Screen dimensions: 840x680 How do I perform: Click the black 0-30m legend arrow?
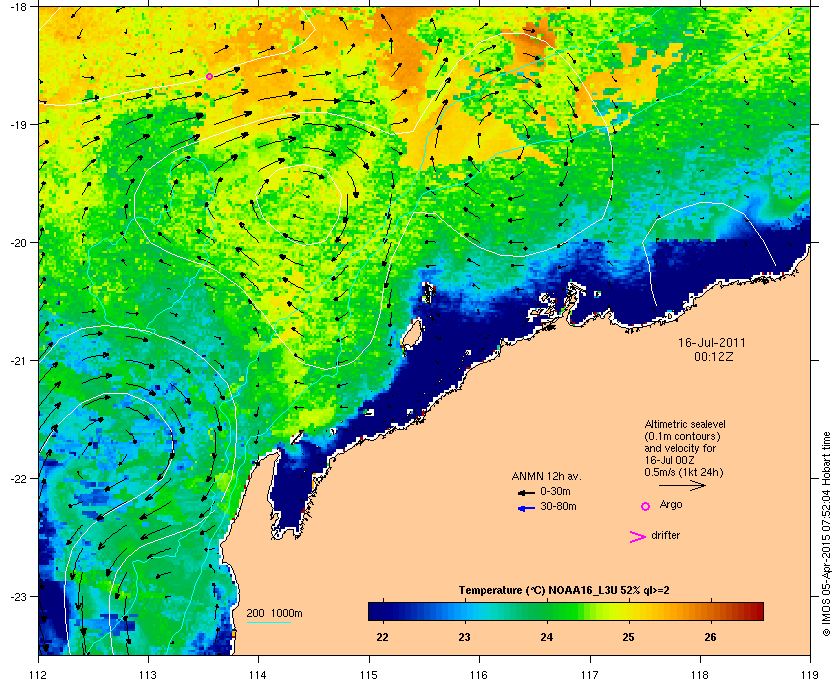[x=526, y=492]
